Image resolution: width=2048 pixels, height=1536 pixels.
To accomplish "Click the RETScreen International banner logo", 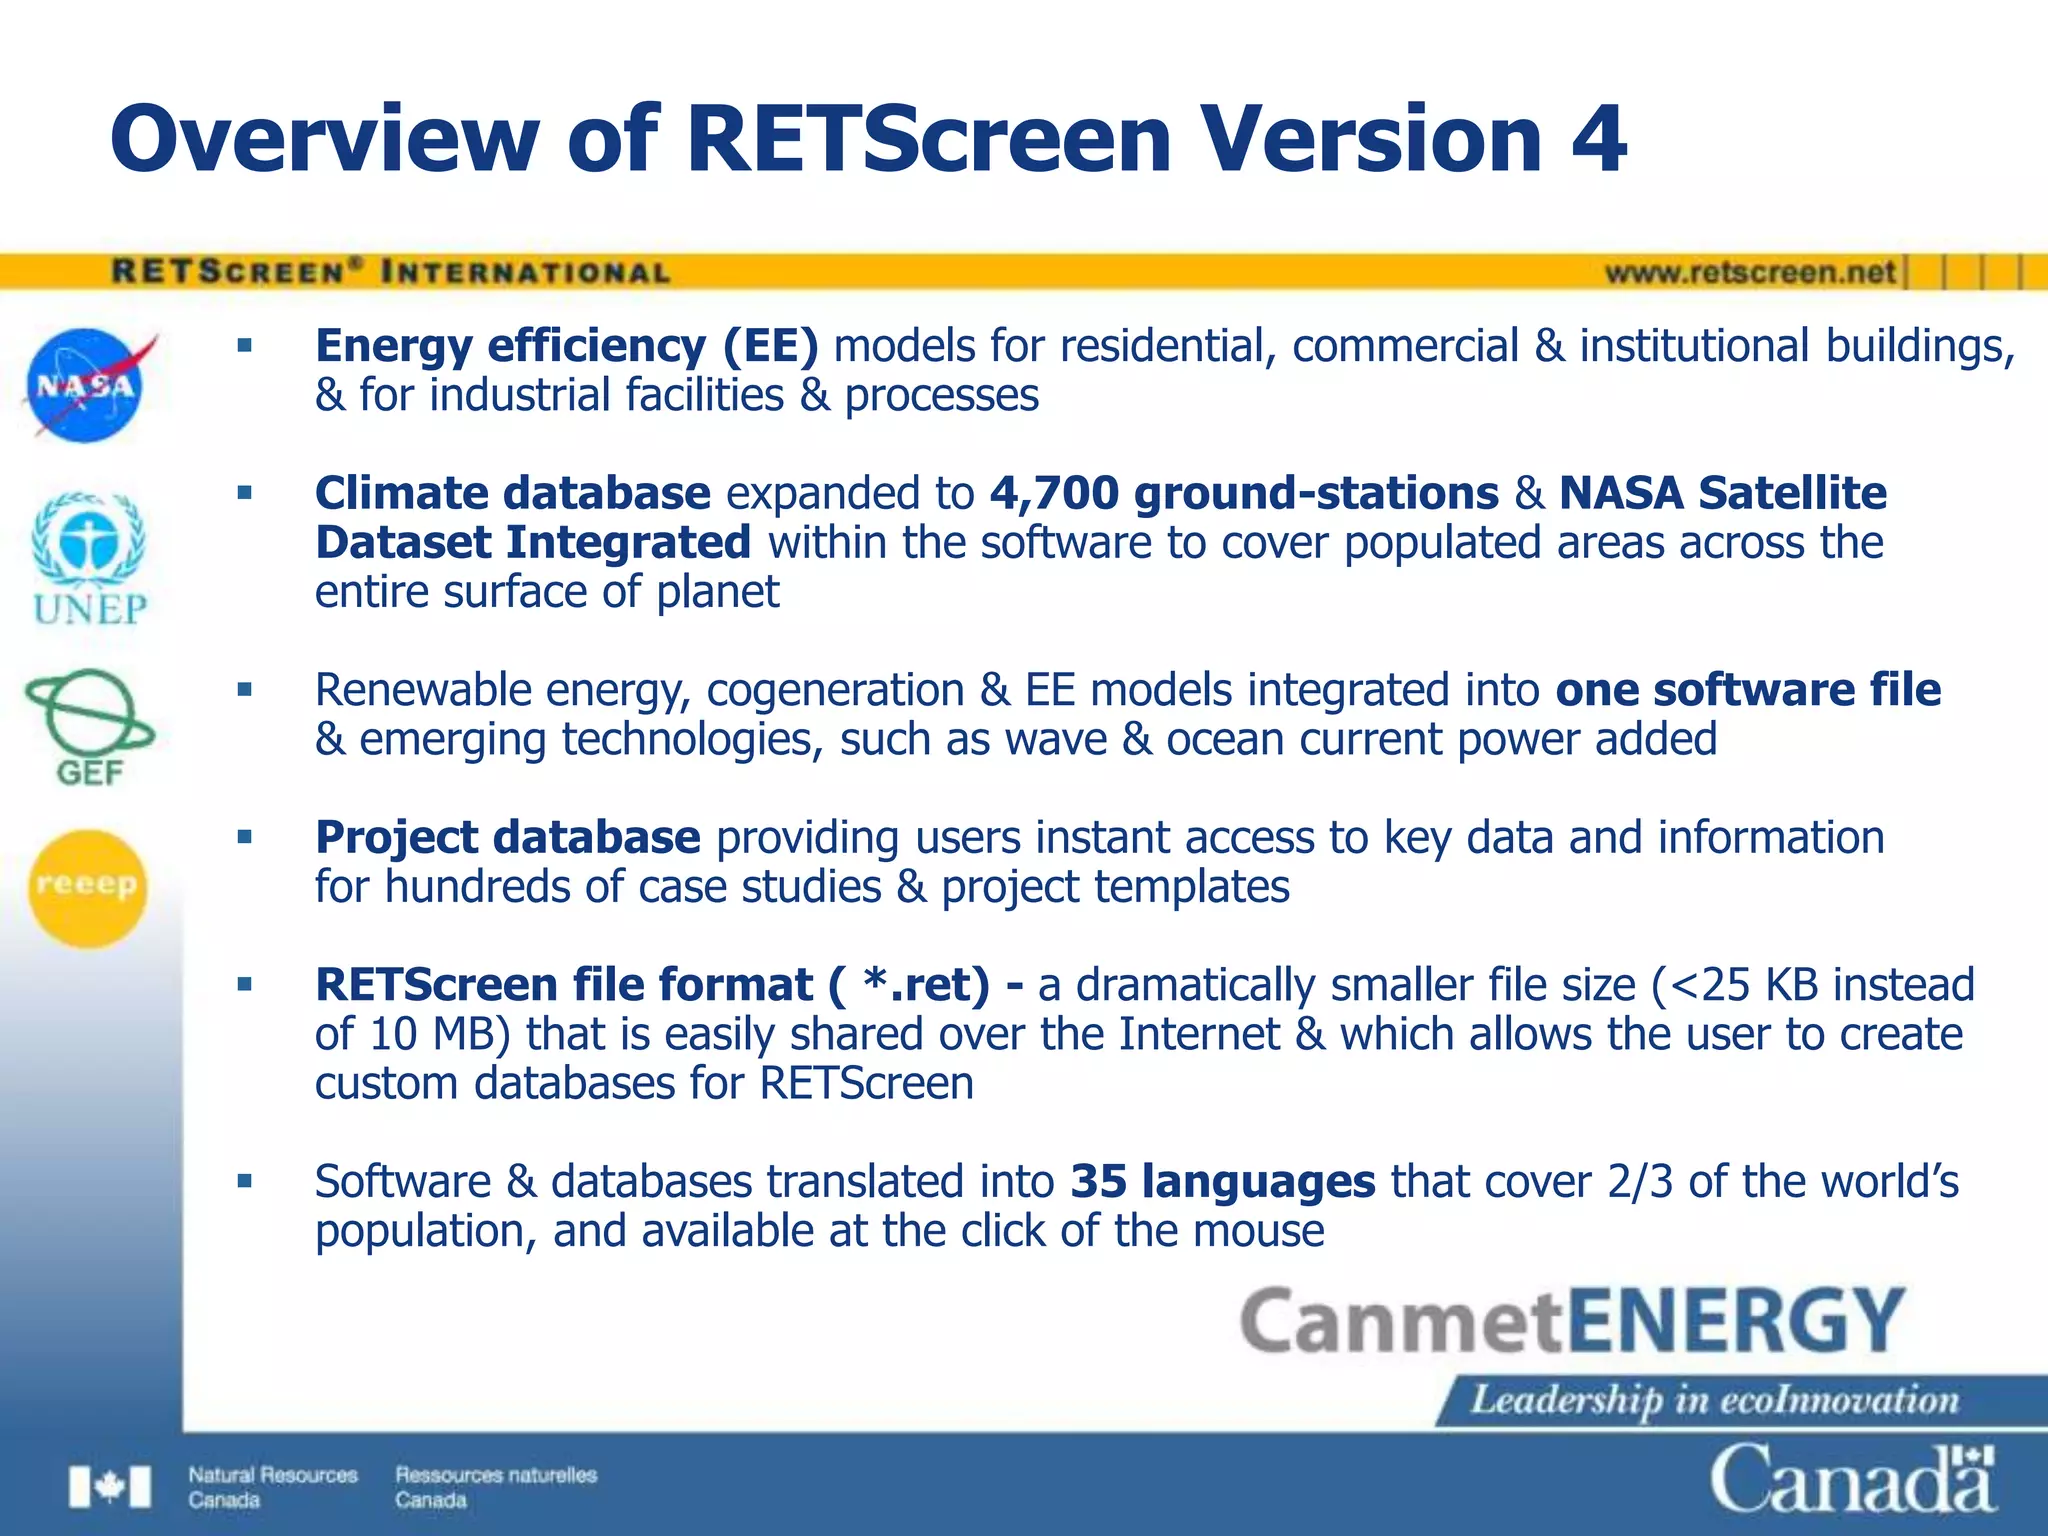I will coord(391,272).
